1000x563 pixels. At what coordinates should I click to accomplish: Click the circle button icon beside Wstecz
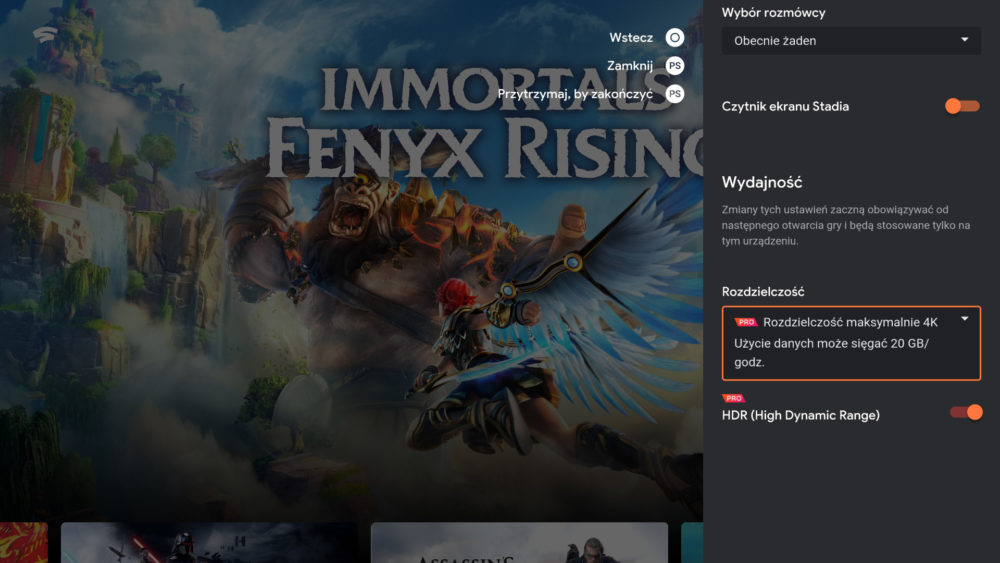(x=674, y=38)
